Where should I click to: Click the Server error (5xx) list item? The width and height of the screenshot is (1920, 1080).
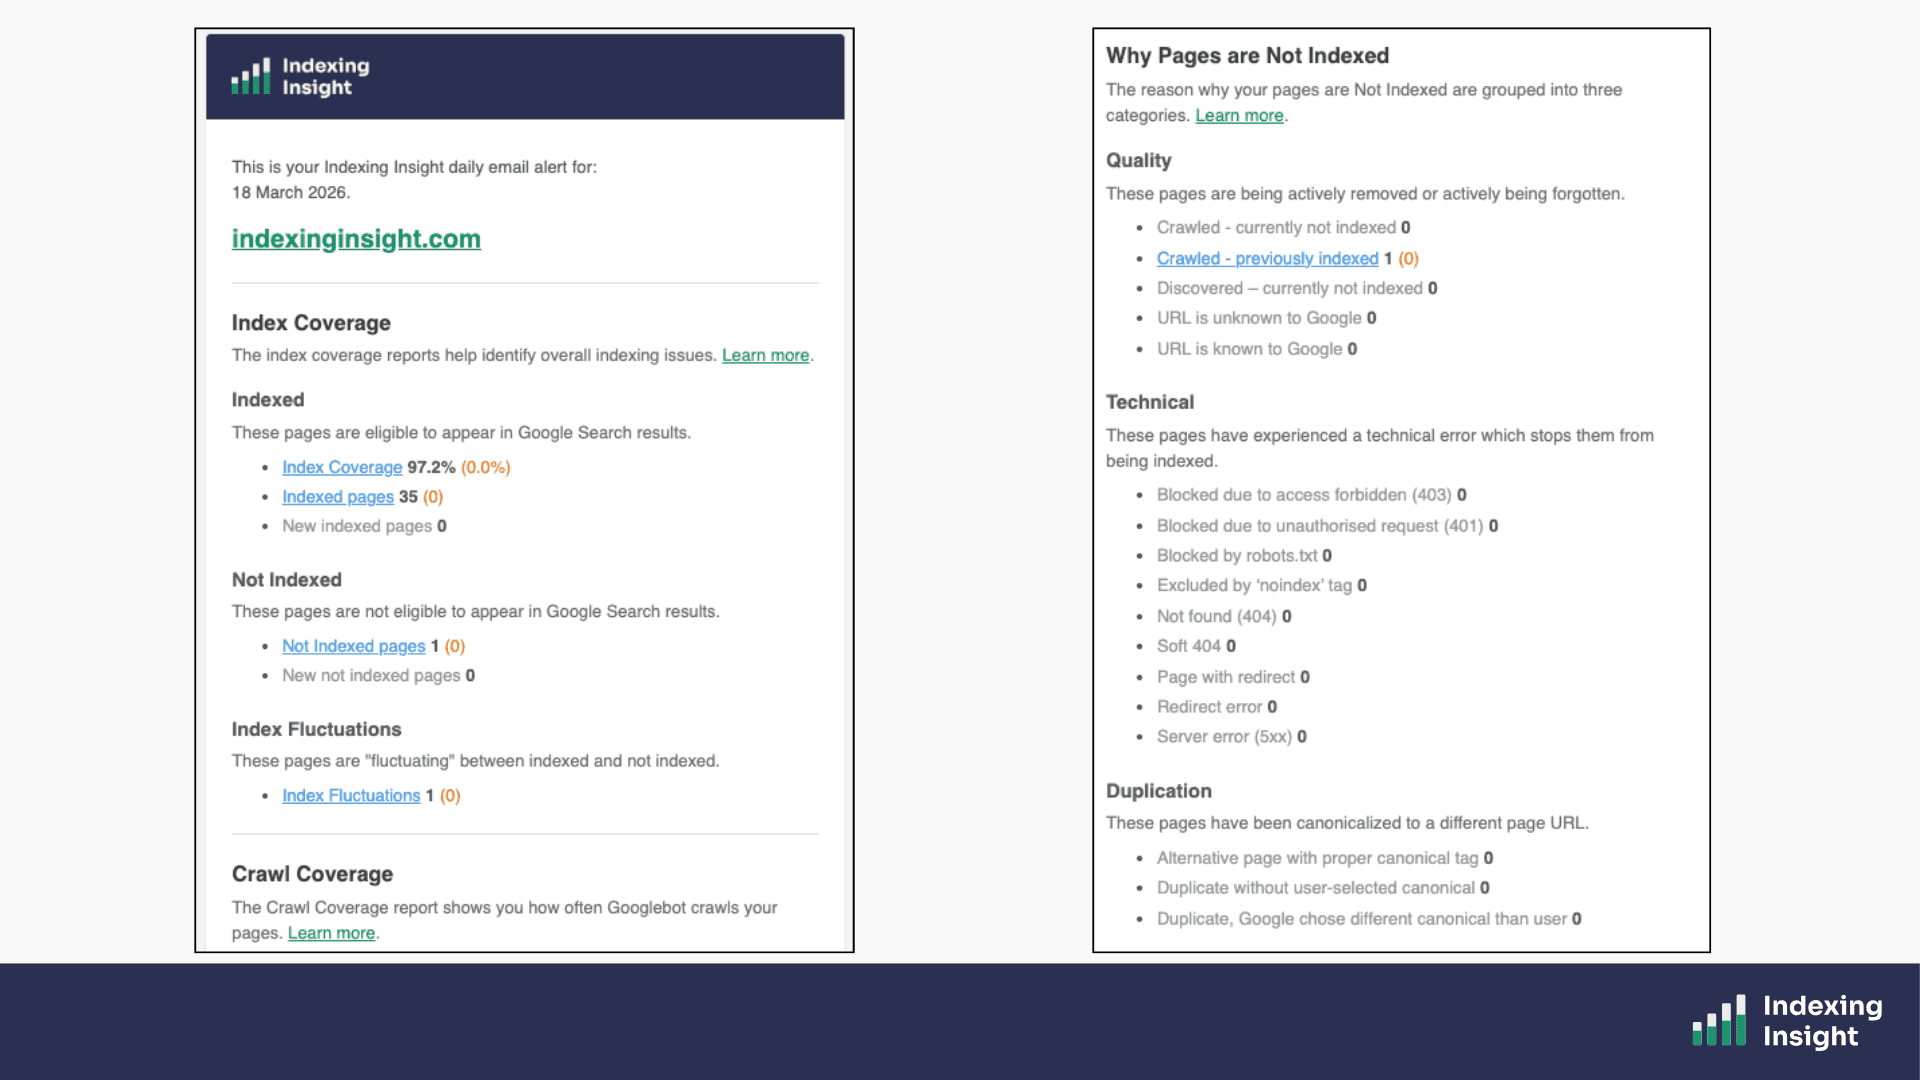click(x=1231, y=737)
